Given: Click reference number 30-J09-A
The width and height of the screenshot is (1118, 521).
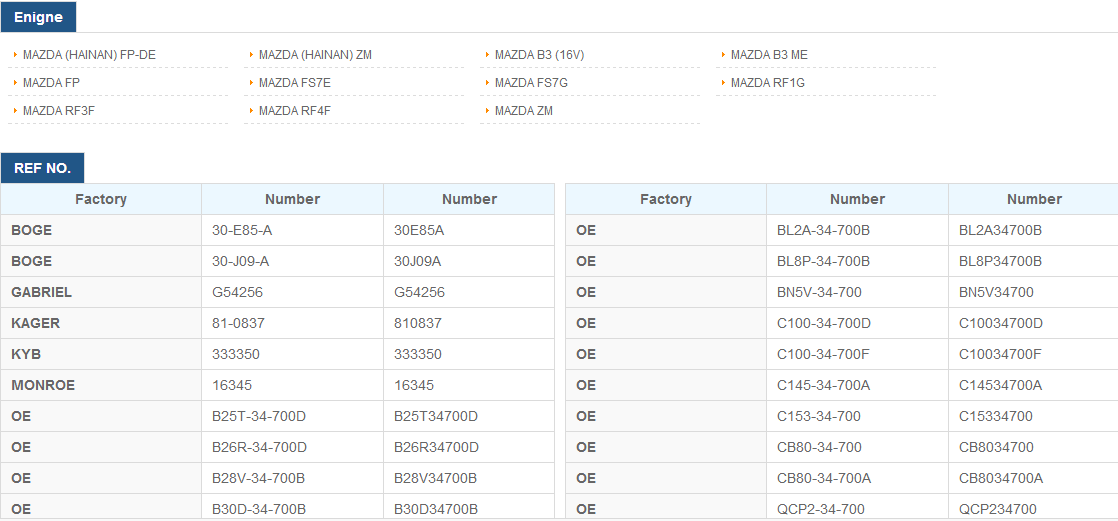Looking at the screenshot, I should pos(241,262).
